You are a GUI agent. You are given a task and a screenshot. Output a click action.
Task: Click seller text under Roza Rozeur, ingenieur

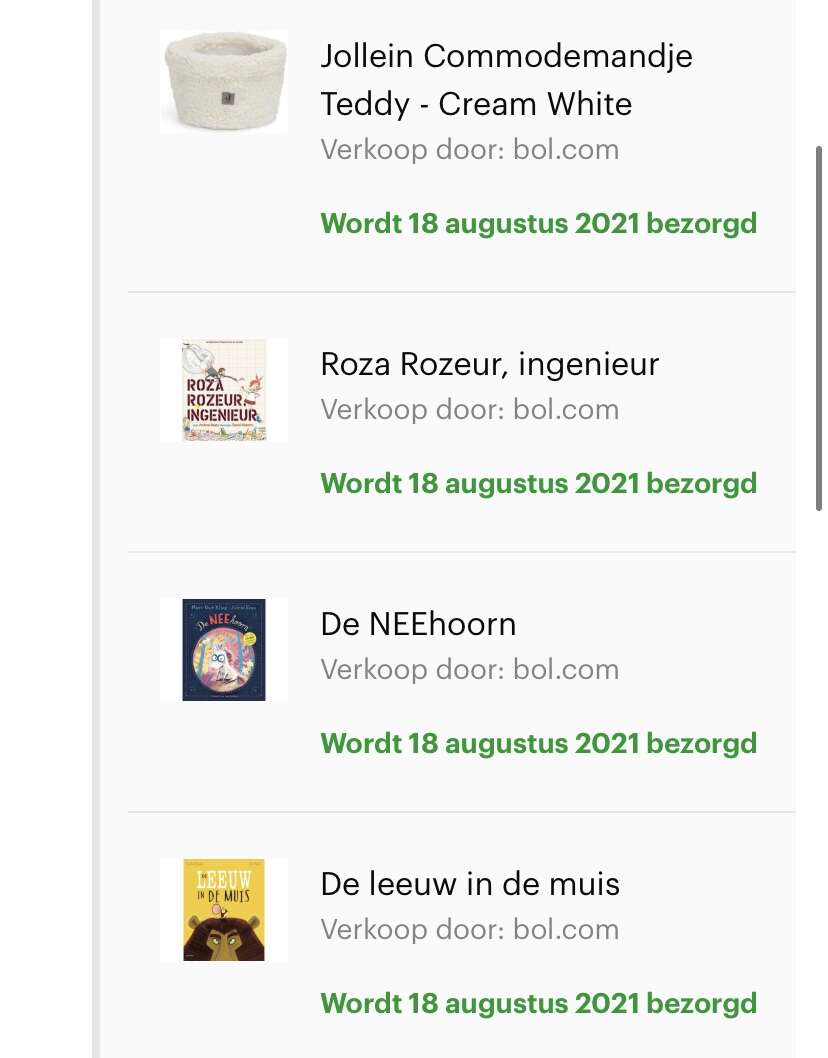(470, 410)
